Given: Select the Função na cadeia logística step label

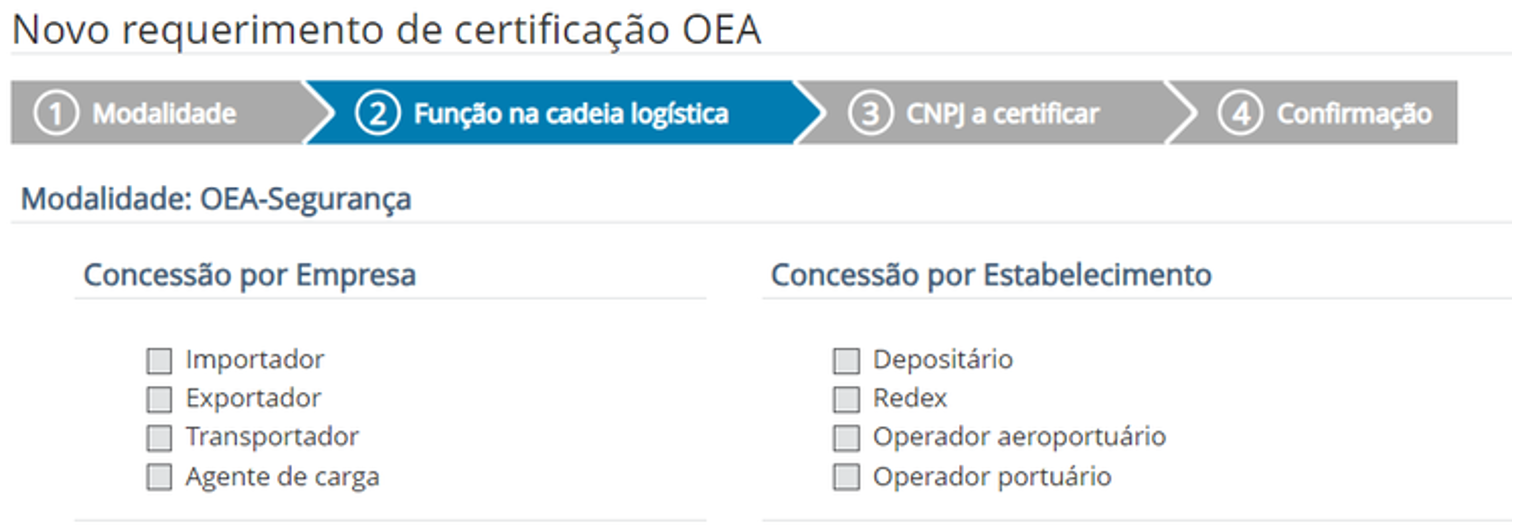Looking at the screenshot, I should coord(571,113).
